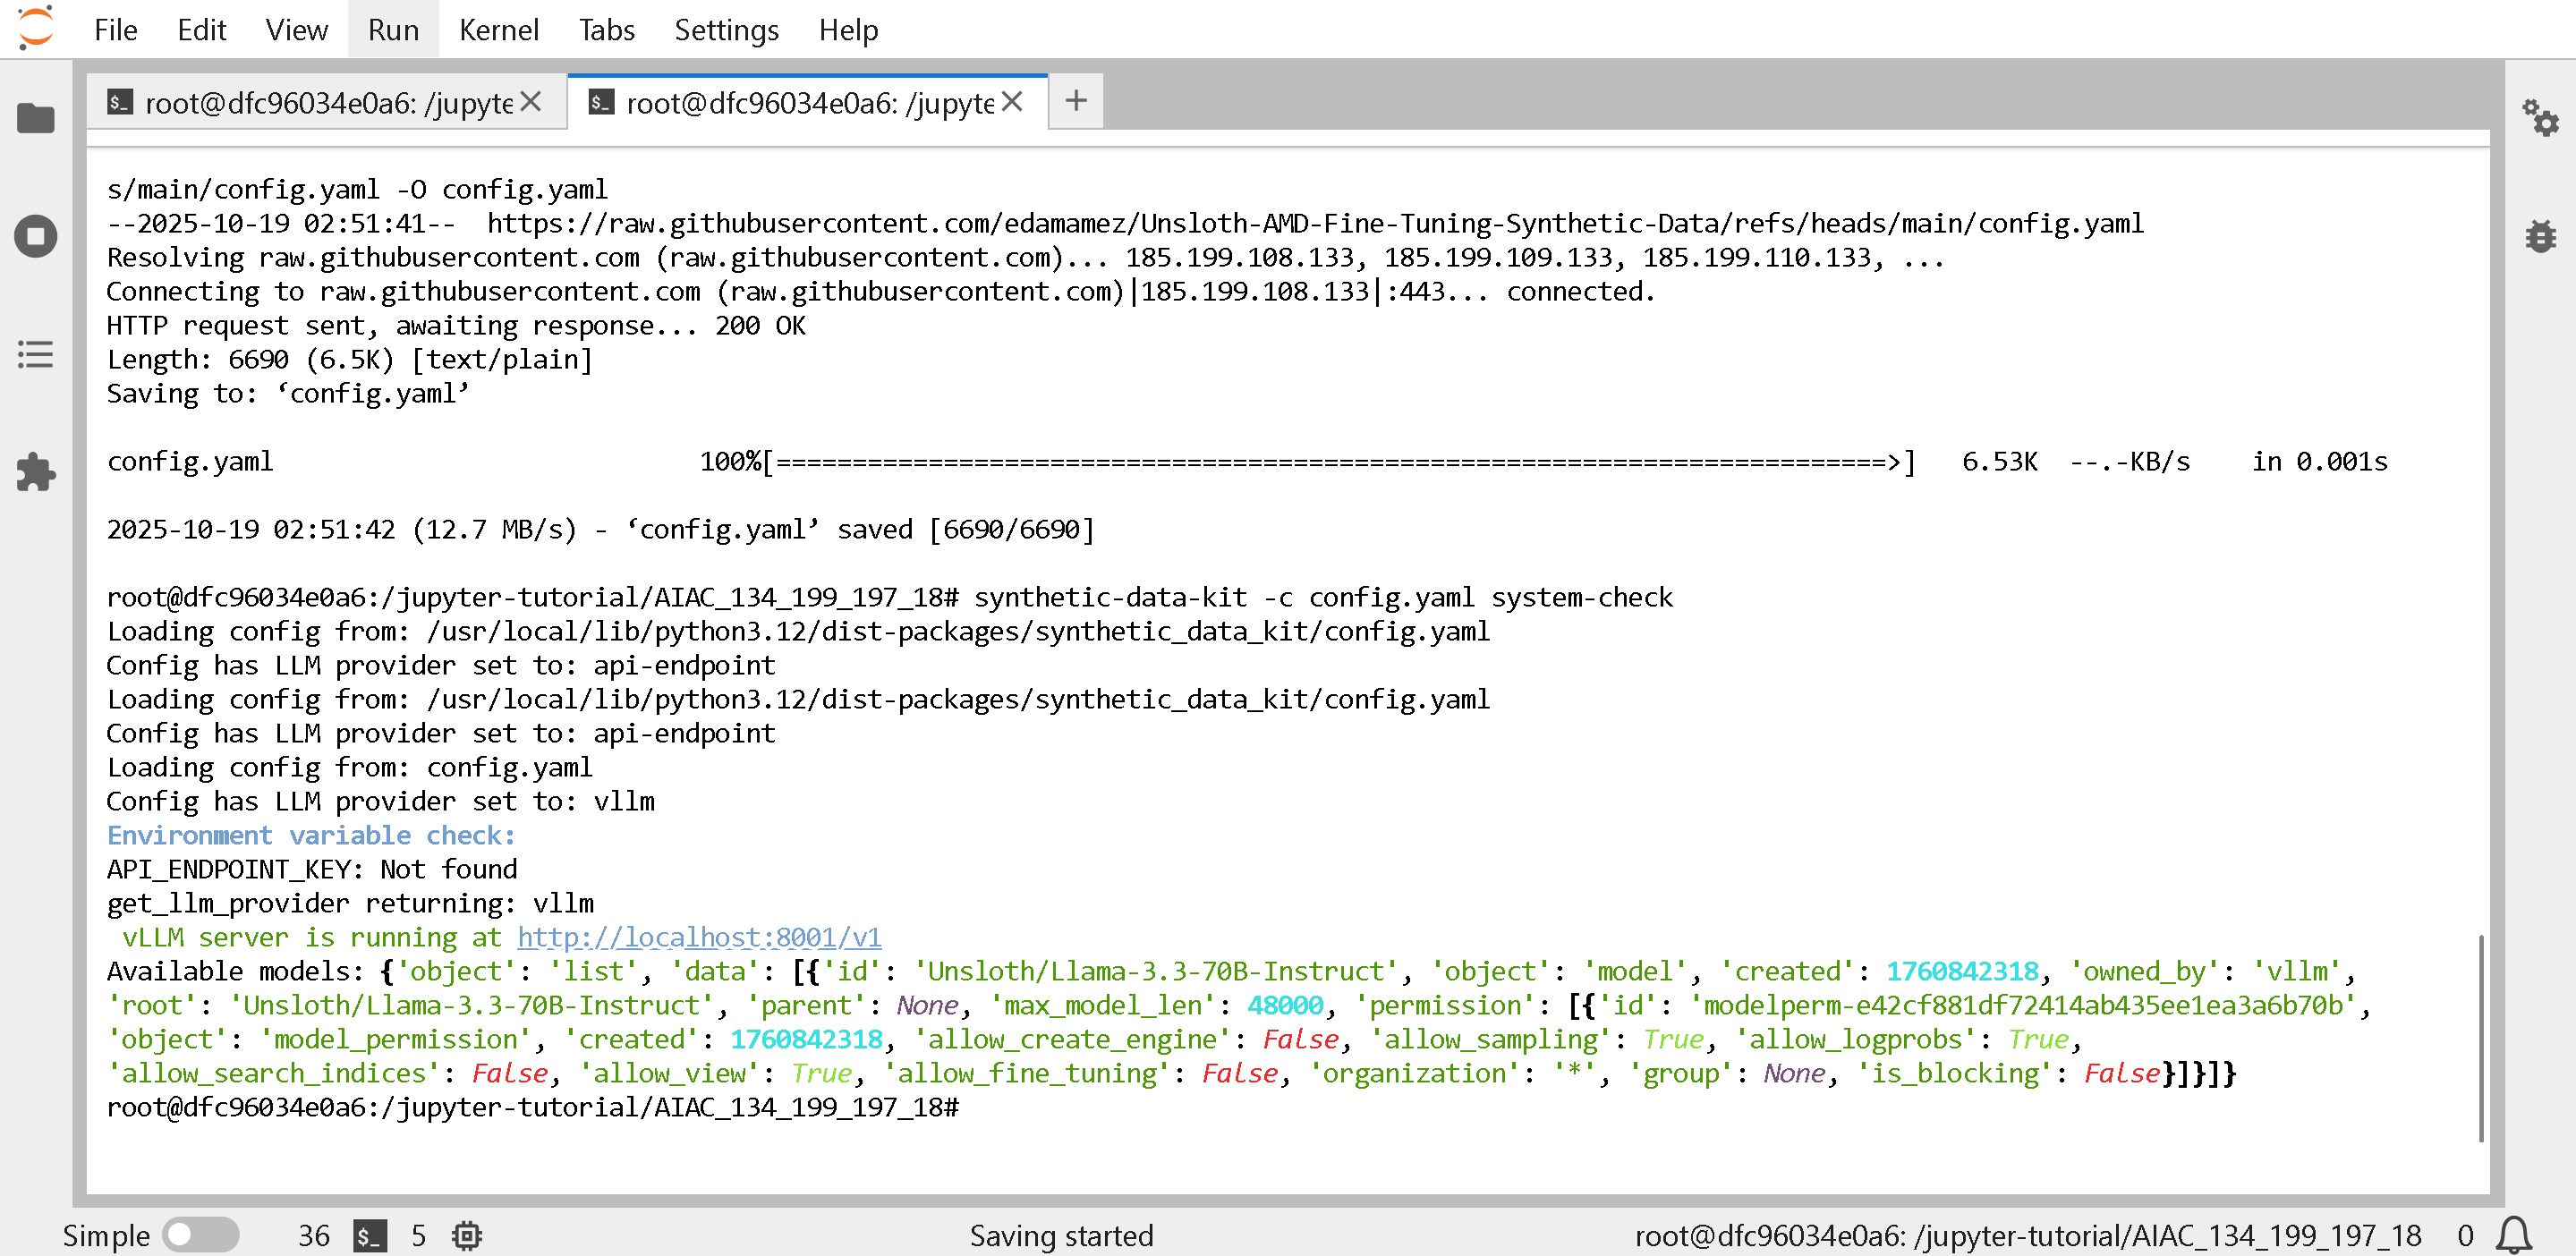The width and height of the screenshot is (2576, 1256).
Task: Open running terminals and kernels panel
Action: point(36,237)
